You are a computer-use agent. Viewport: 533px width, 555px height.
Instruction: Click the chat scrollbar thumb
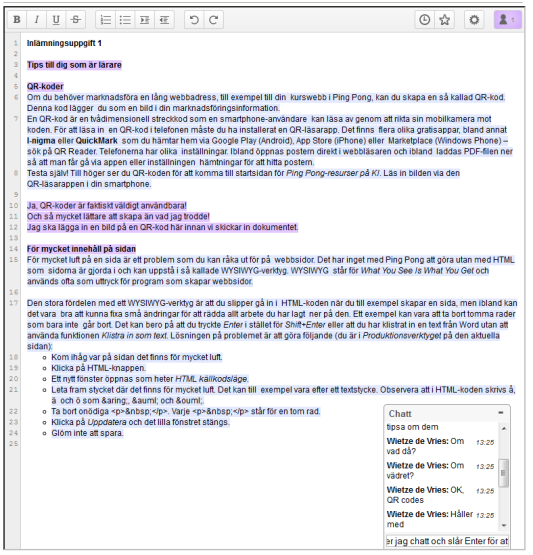503,473
